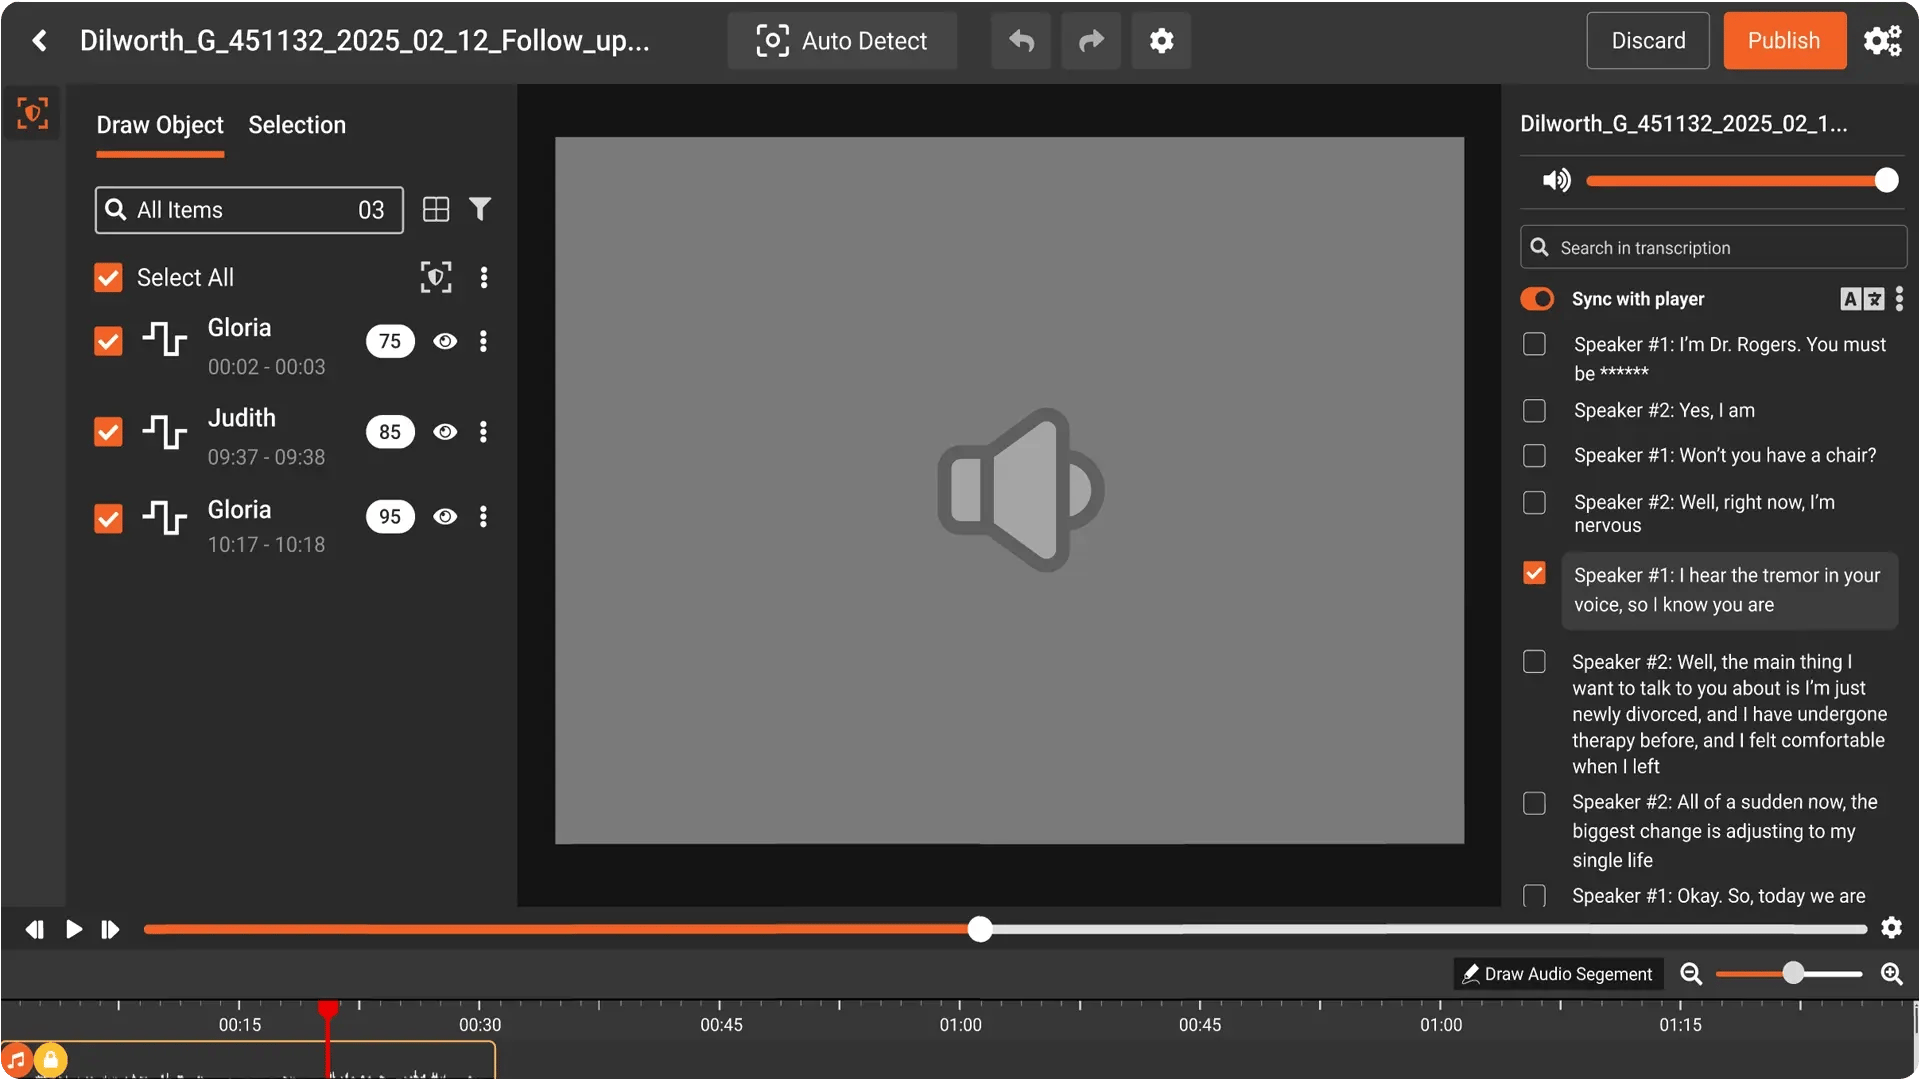Click the All Items search field

pyautogui.click(x=249, y=210)
